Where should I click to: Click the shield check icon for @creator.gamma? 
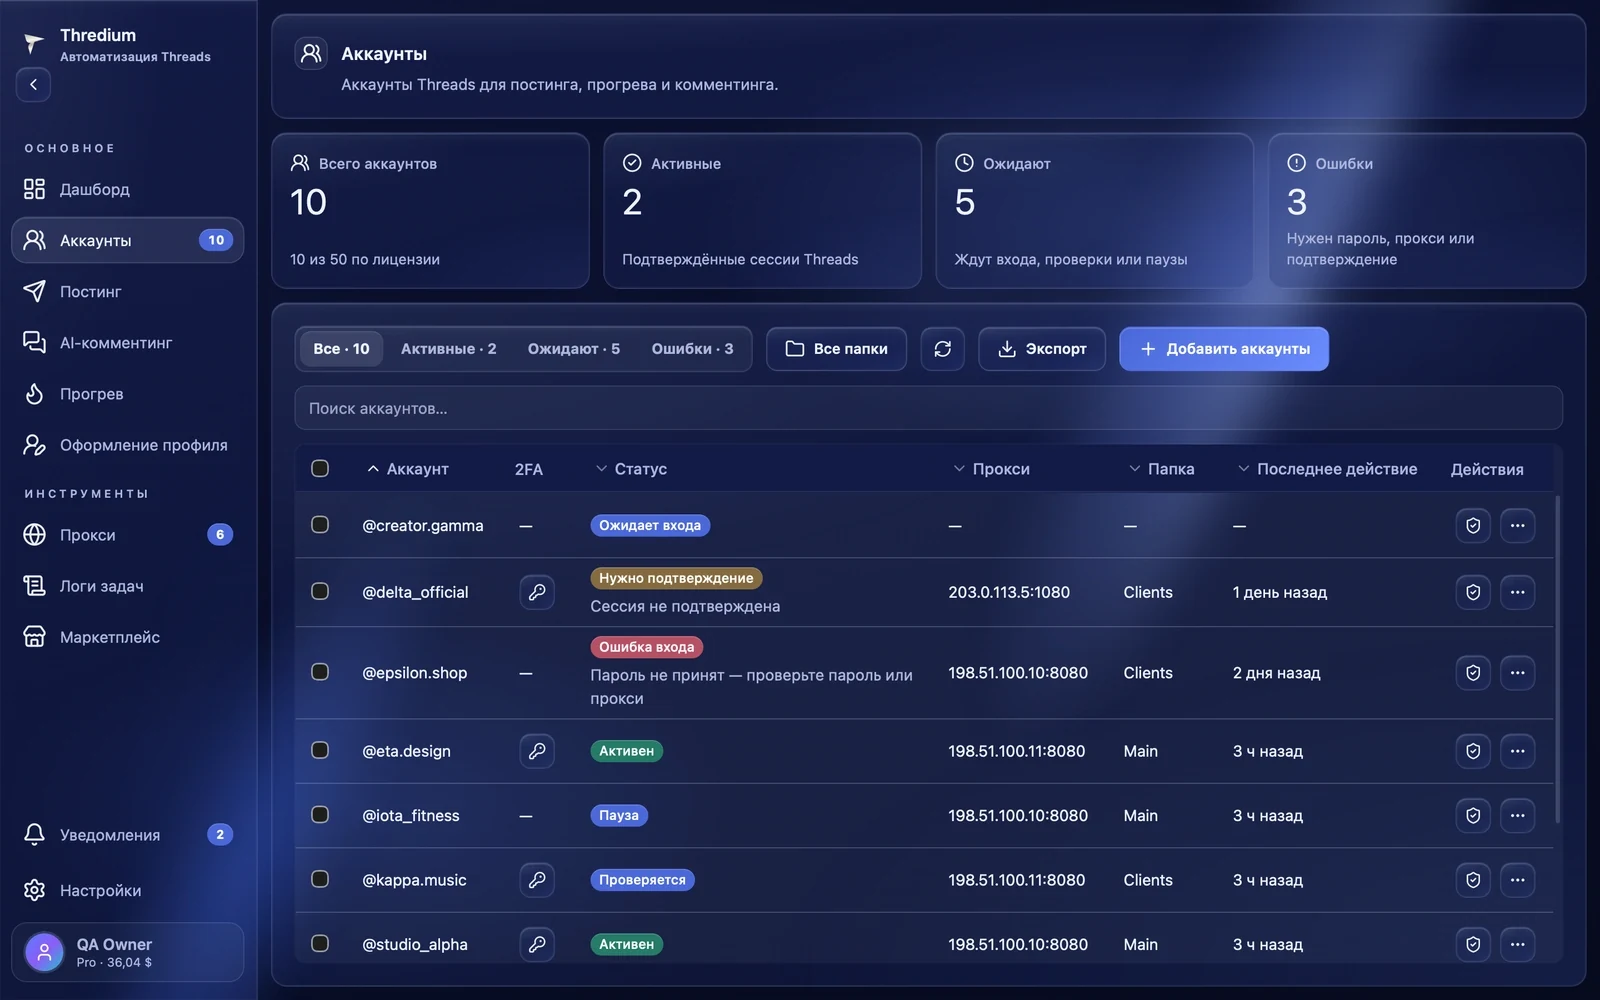(x=1473, y=525)
